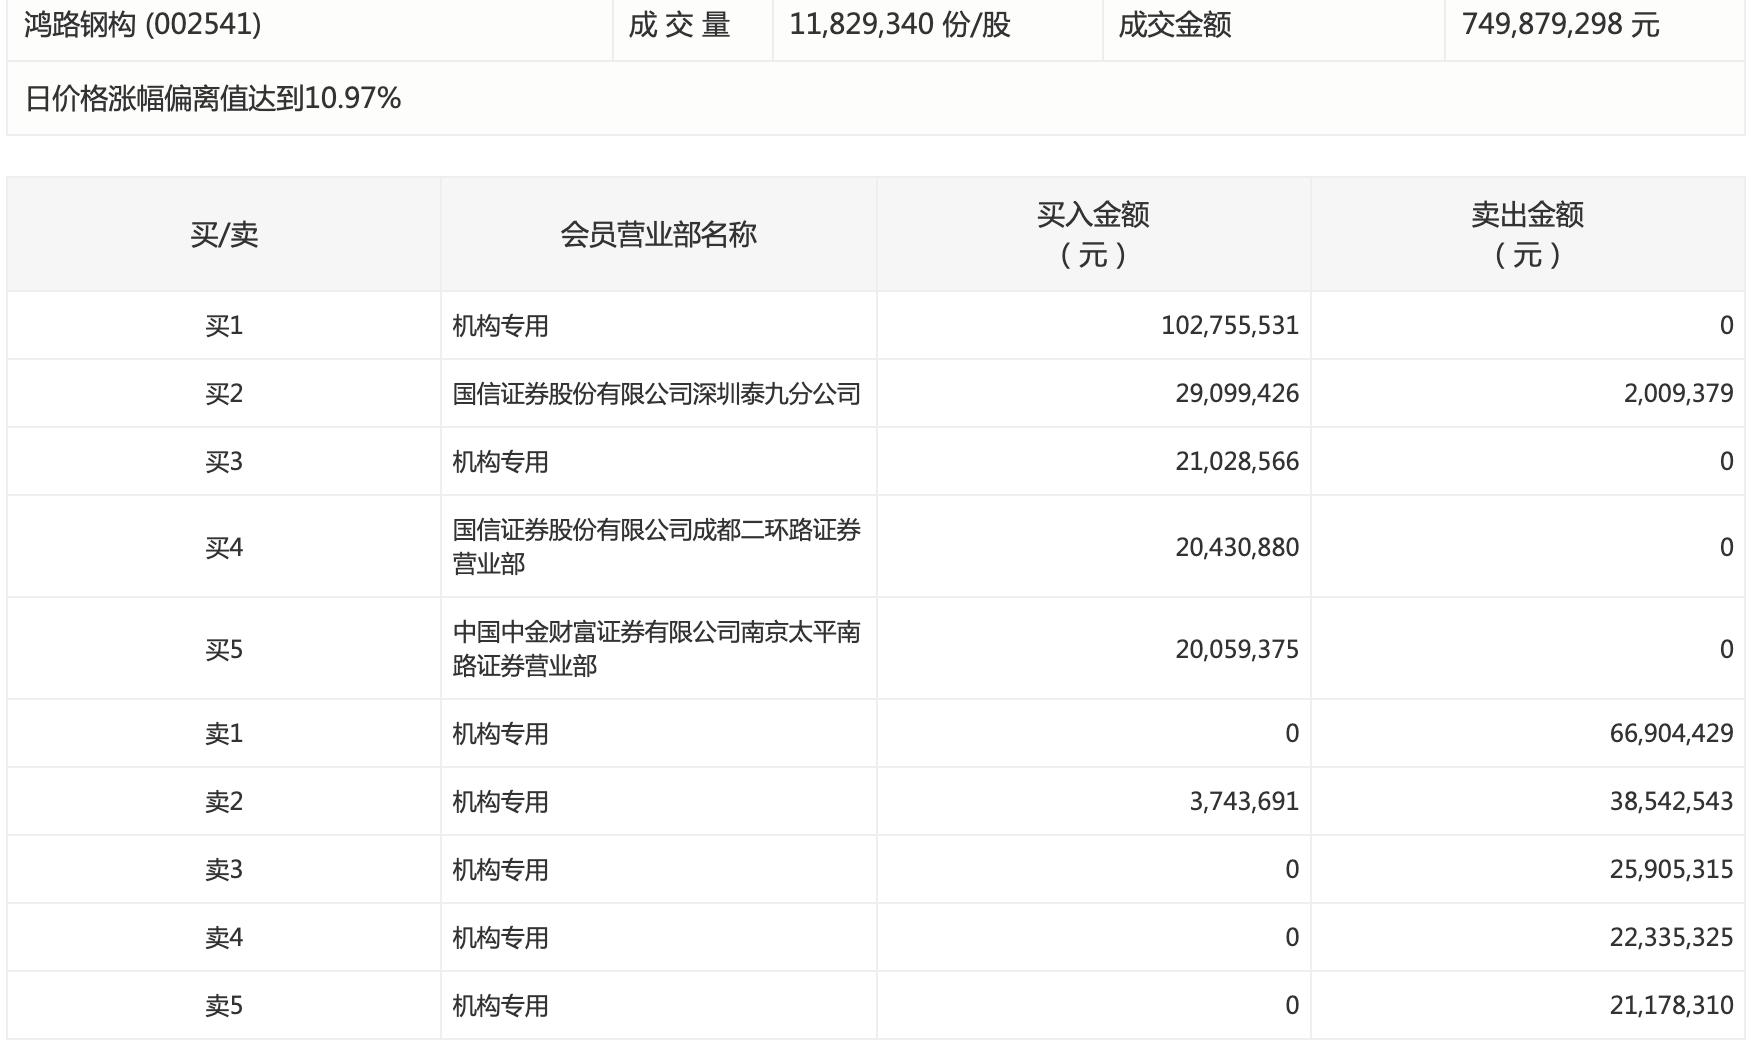Select buy amount 20,430,880
1760x1056 pixels.
tap(1237, 548)
